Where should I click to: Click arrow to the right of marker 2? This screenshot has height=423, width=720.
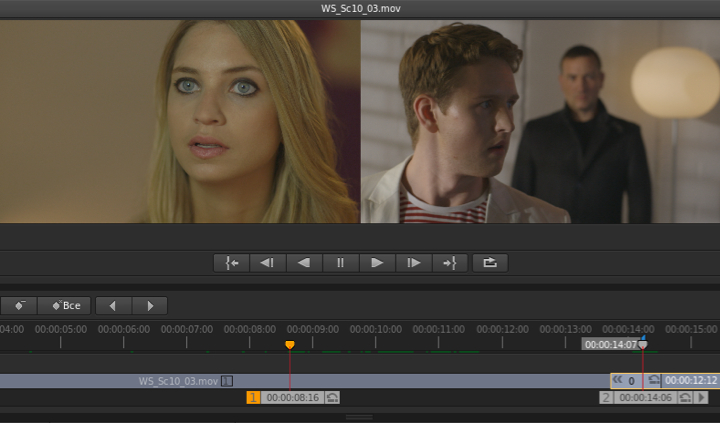pos(701,397)
